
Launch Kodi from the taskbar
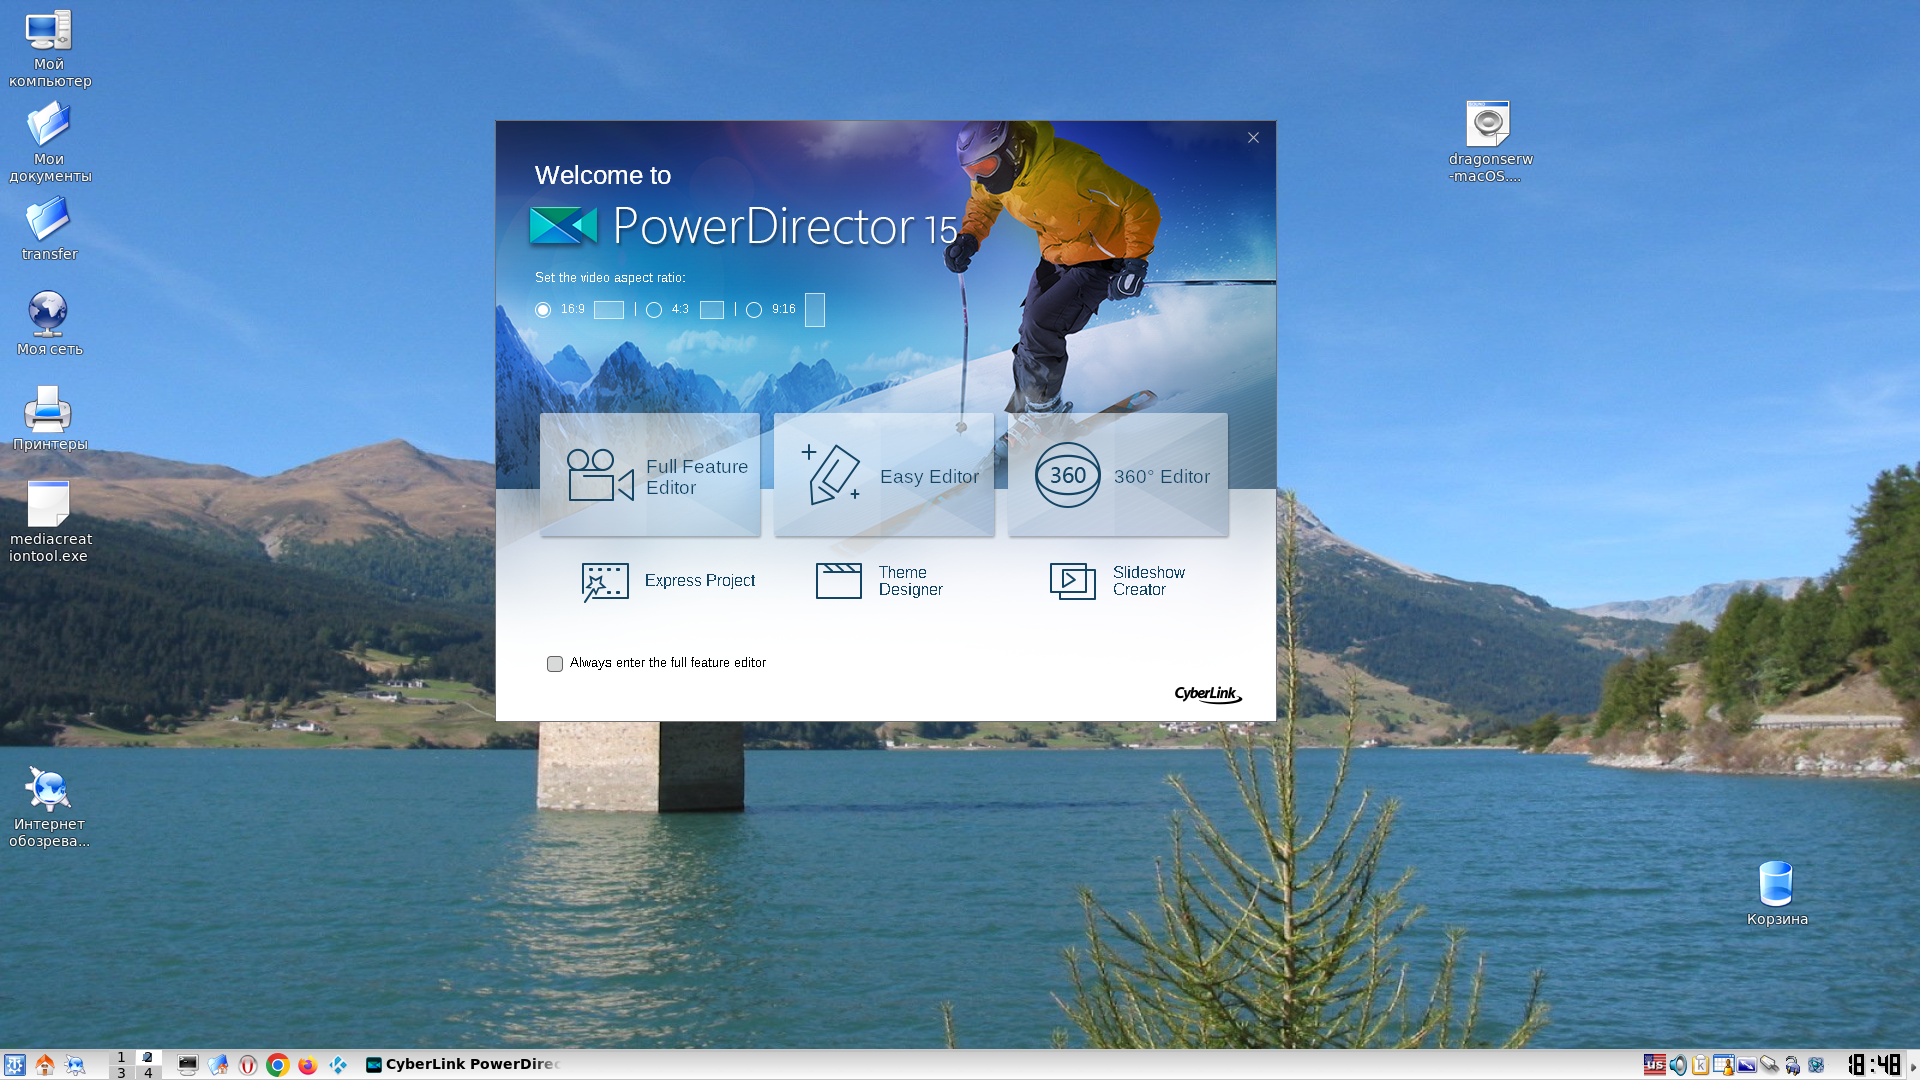click(338, 1065)
